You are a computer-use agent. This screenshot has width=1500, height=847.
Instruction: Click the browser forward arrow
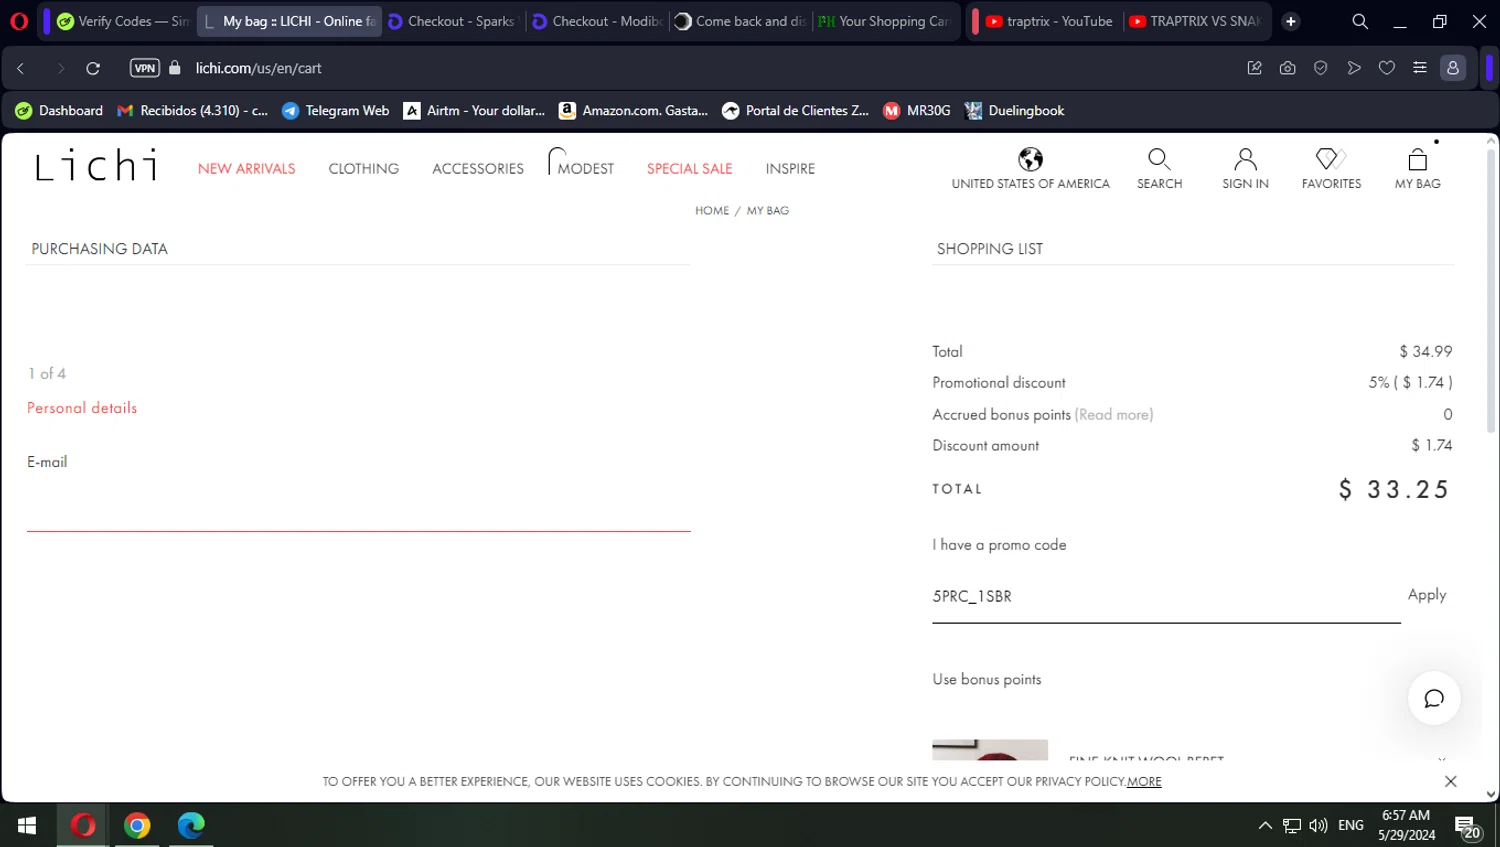tap(60, 68)
